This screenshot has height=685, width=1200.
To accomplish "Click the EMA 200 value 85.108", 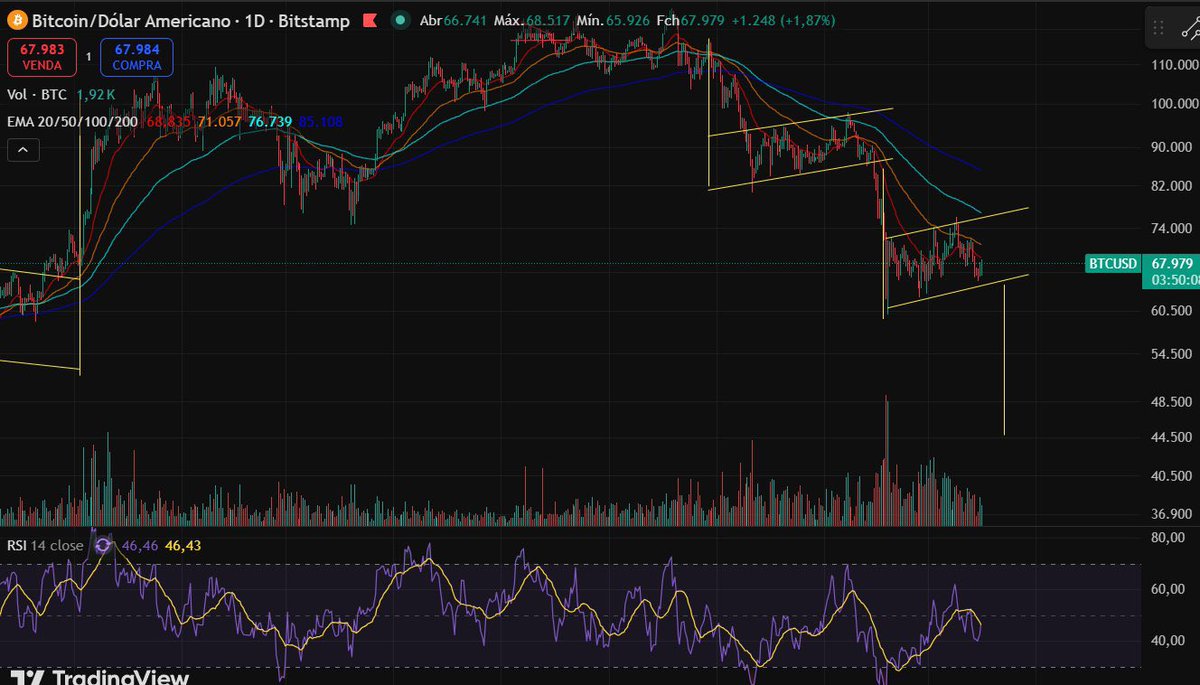I will pyautogui.click(x=319, y=121).
